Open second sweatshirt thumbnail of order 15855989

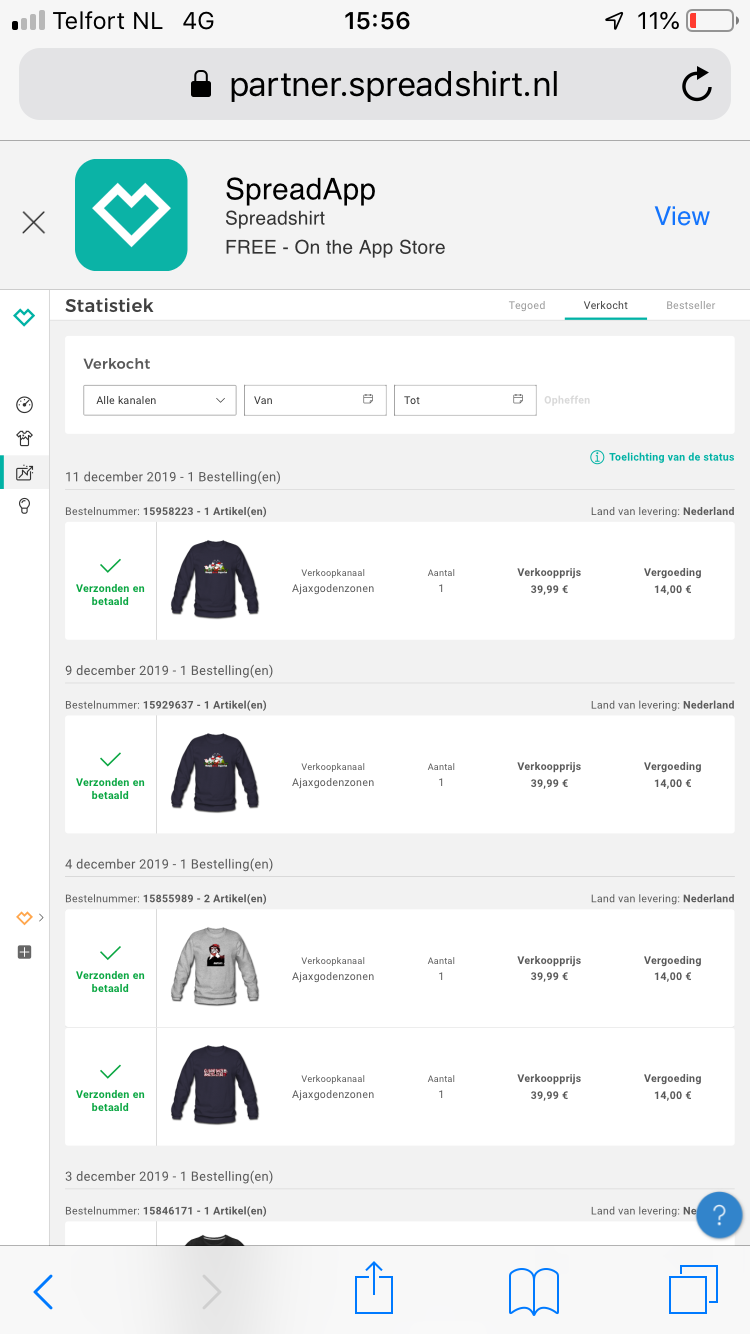pos(214,1086)
